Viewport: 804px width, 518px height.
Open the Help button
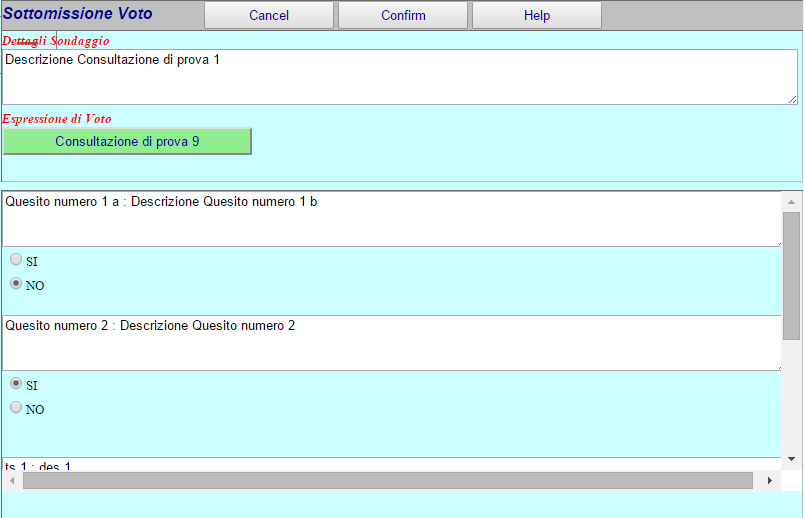click(x=536, y=15)
